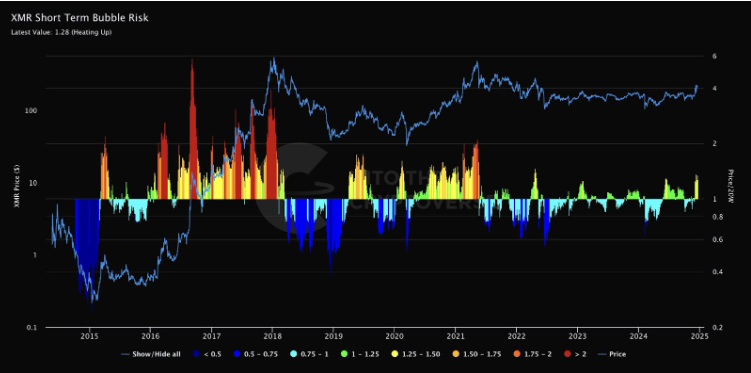
Task: Toggle the Show/Hide all legend item
Action: click(x=150, y=354)
